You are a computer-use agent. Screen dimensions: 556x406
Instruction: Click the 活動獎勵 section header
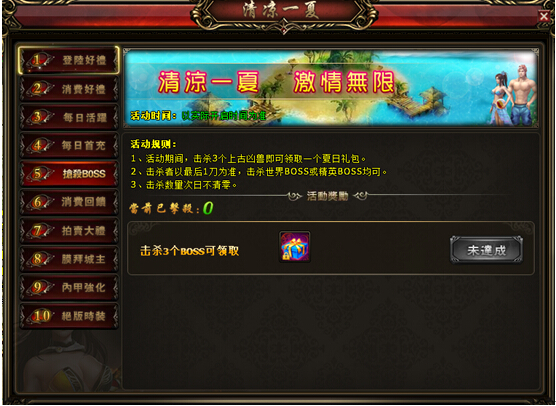tap(327, 196)
